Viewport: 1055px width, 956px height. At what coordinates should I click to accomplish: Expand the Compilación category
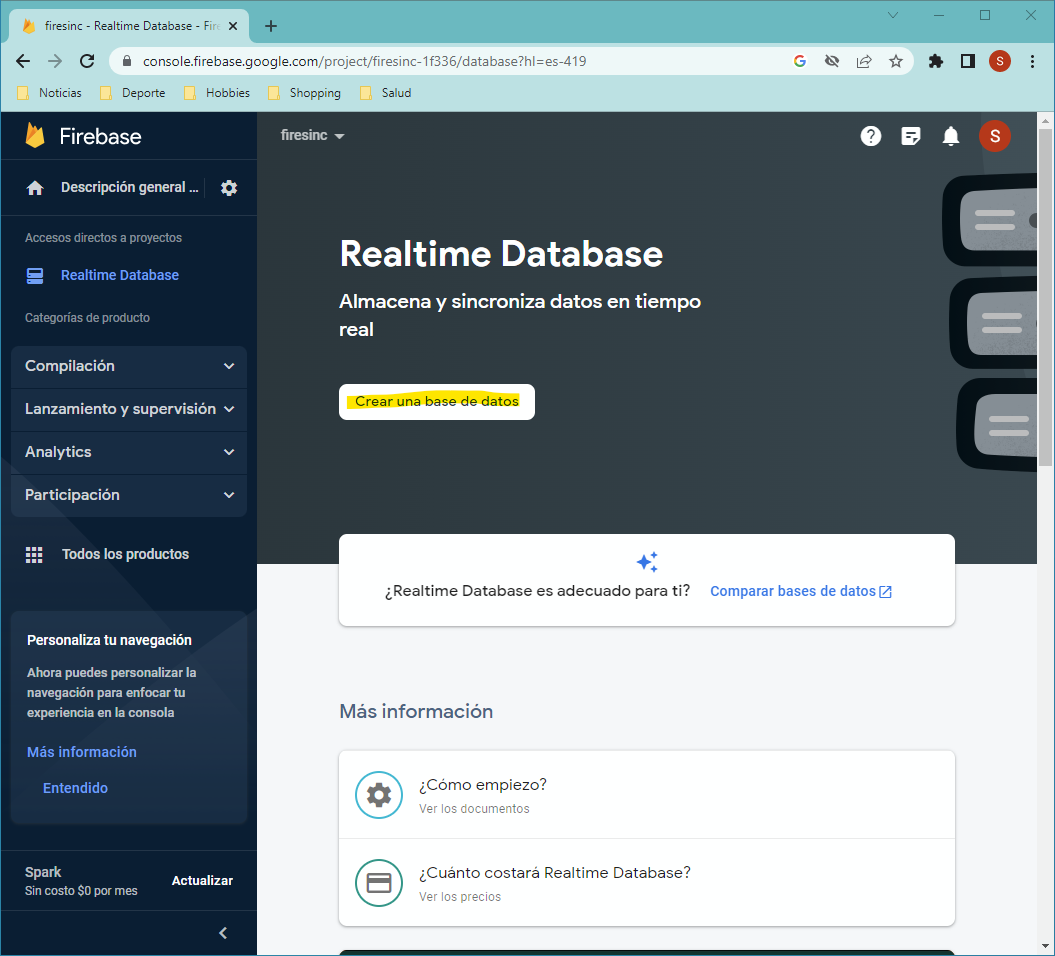(x=129, y=366)
